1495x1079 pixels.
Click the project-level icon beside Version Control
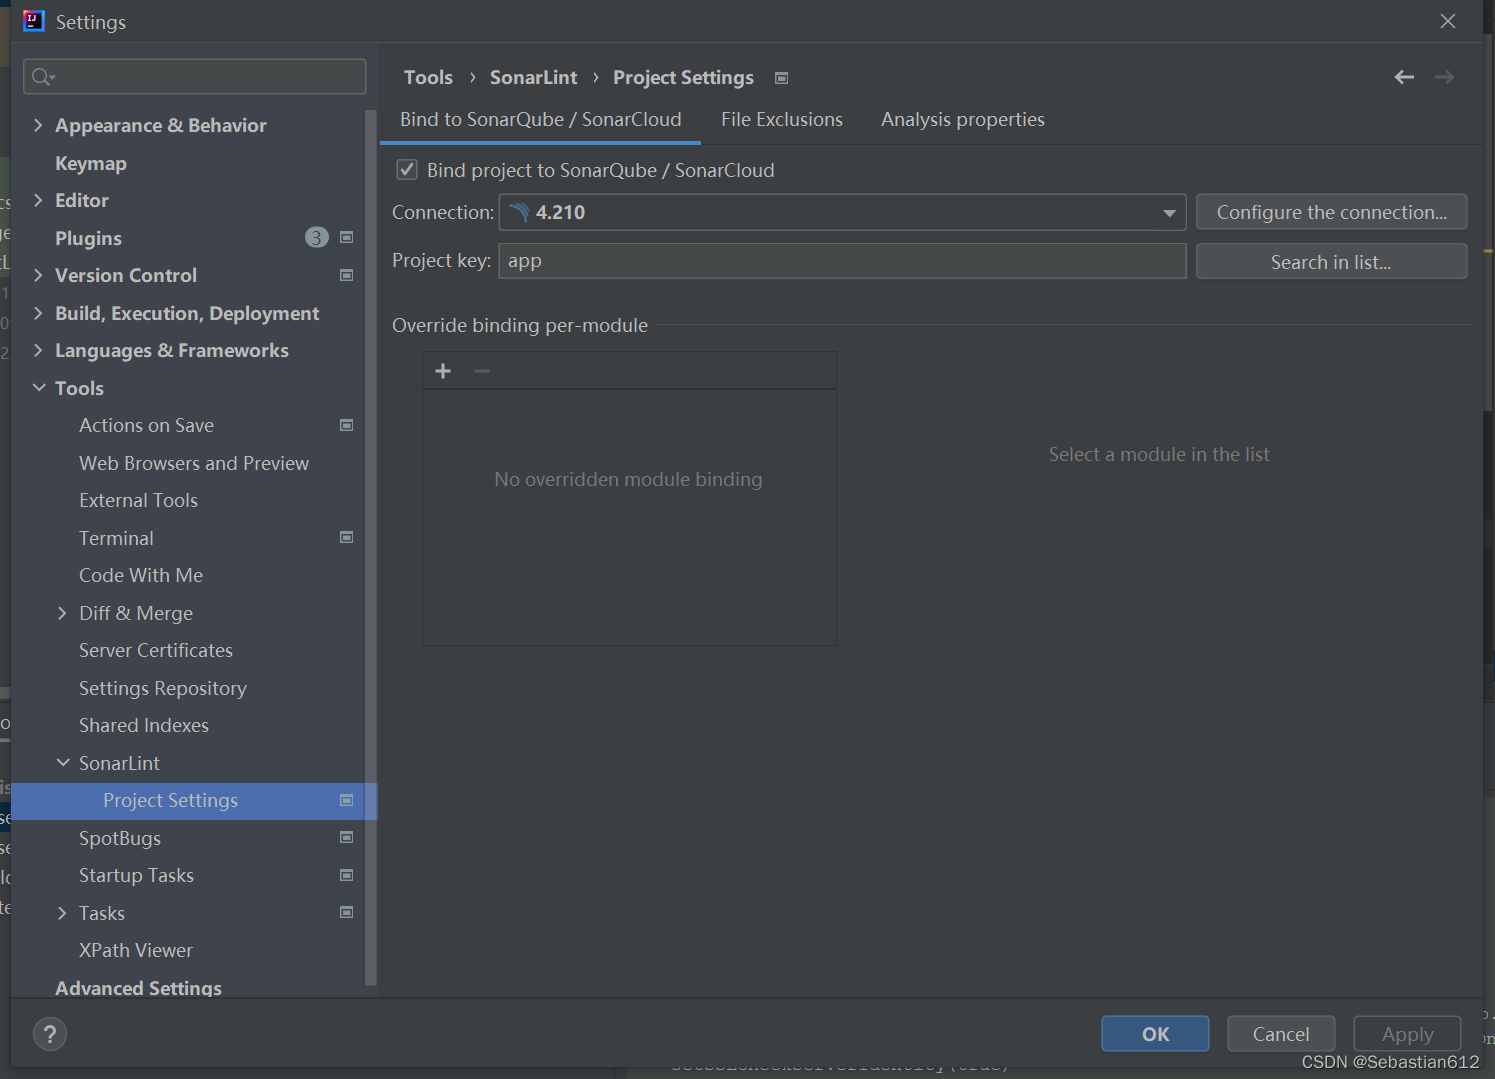point(347,275)
